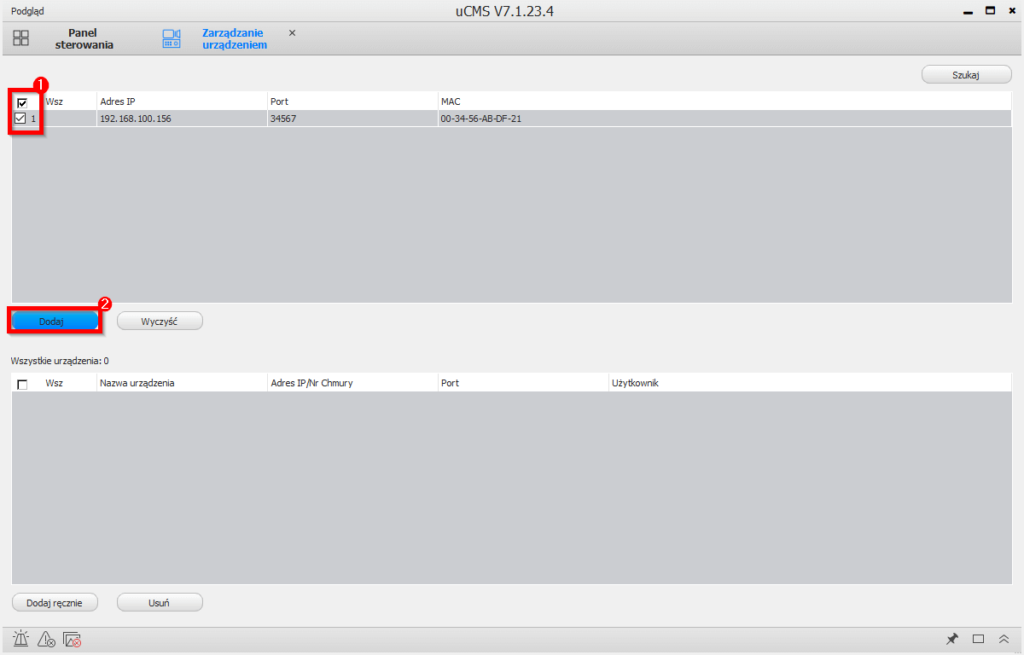
Task: Toggle select-all checkbox in added devices table
Action: click(22, 384)
